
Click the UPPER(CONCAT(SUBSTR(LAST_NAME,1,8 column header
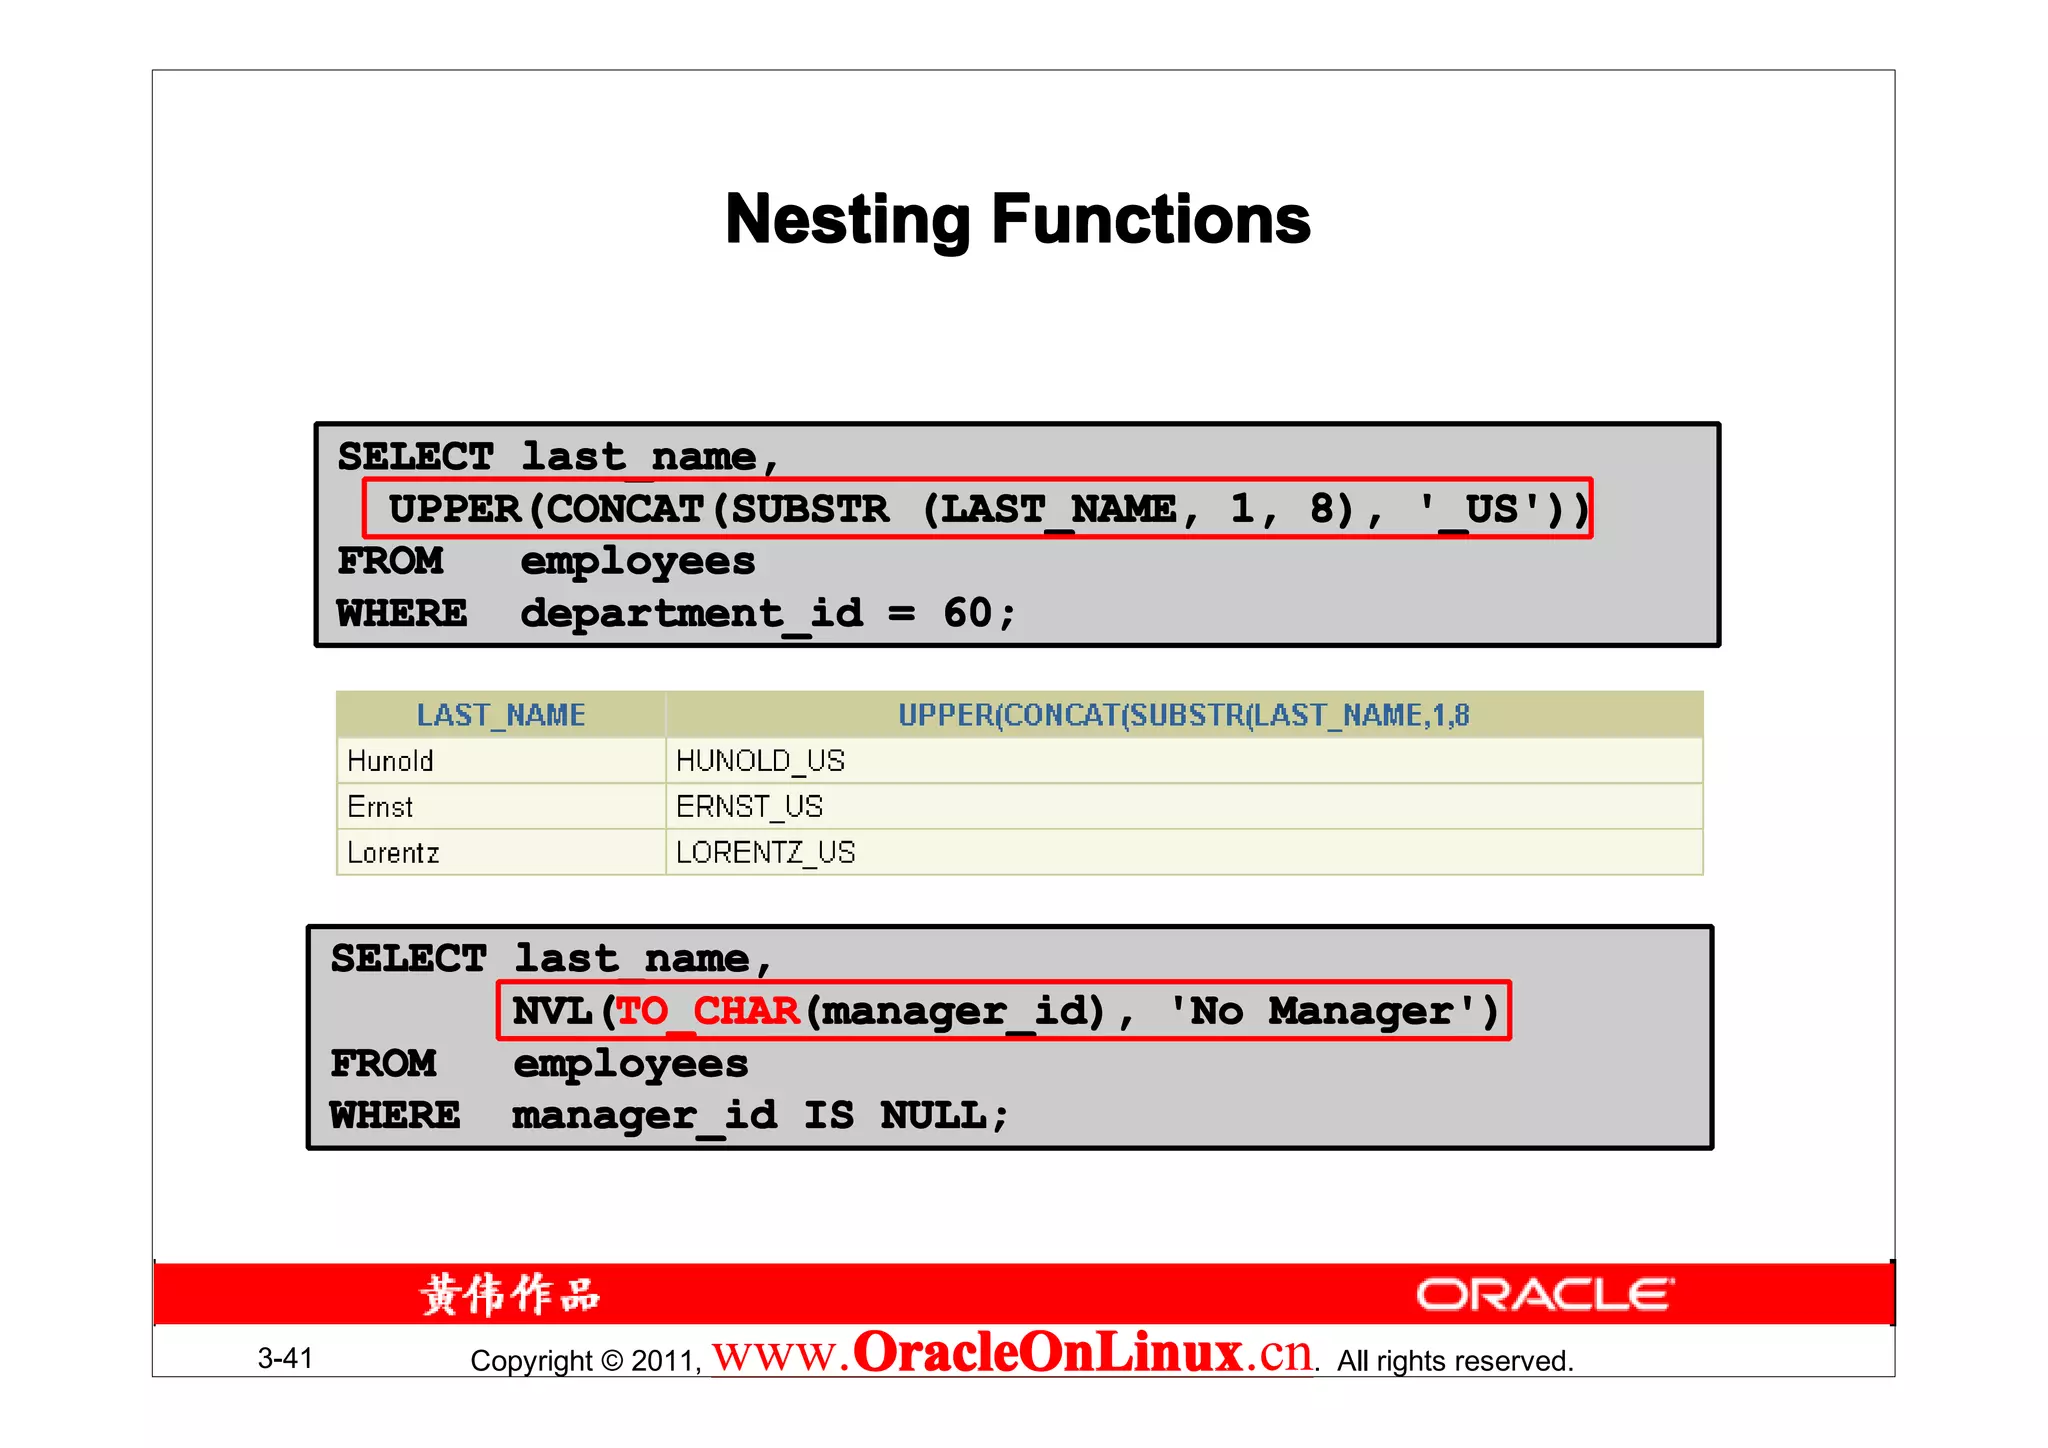click(1184, 715)
